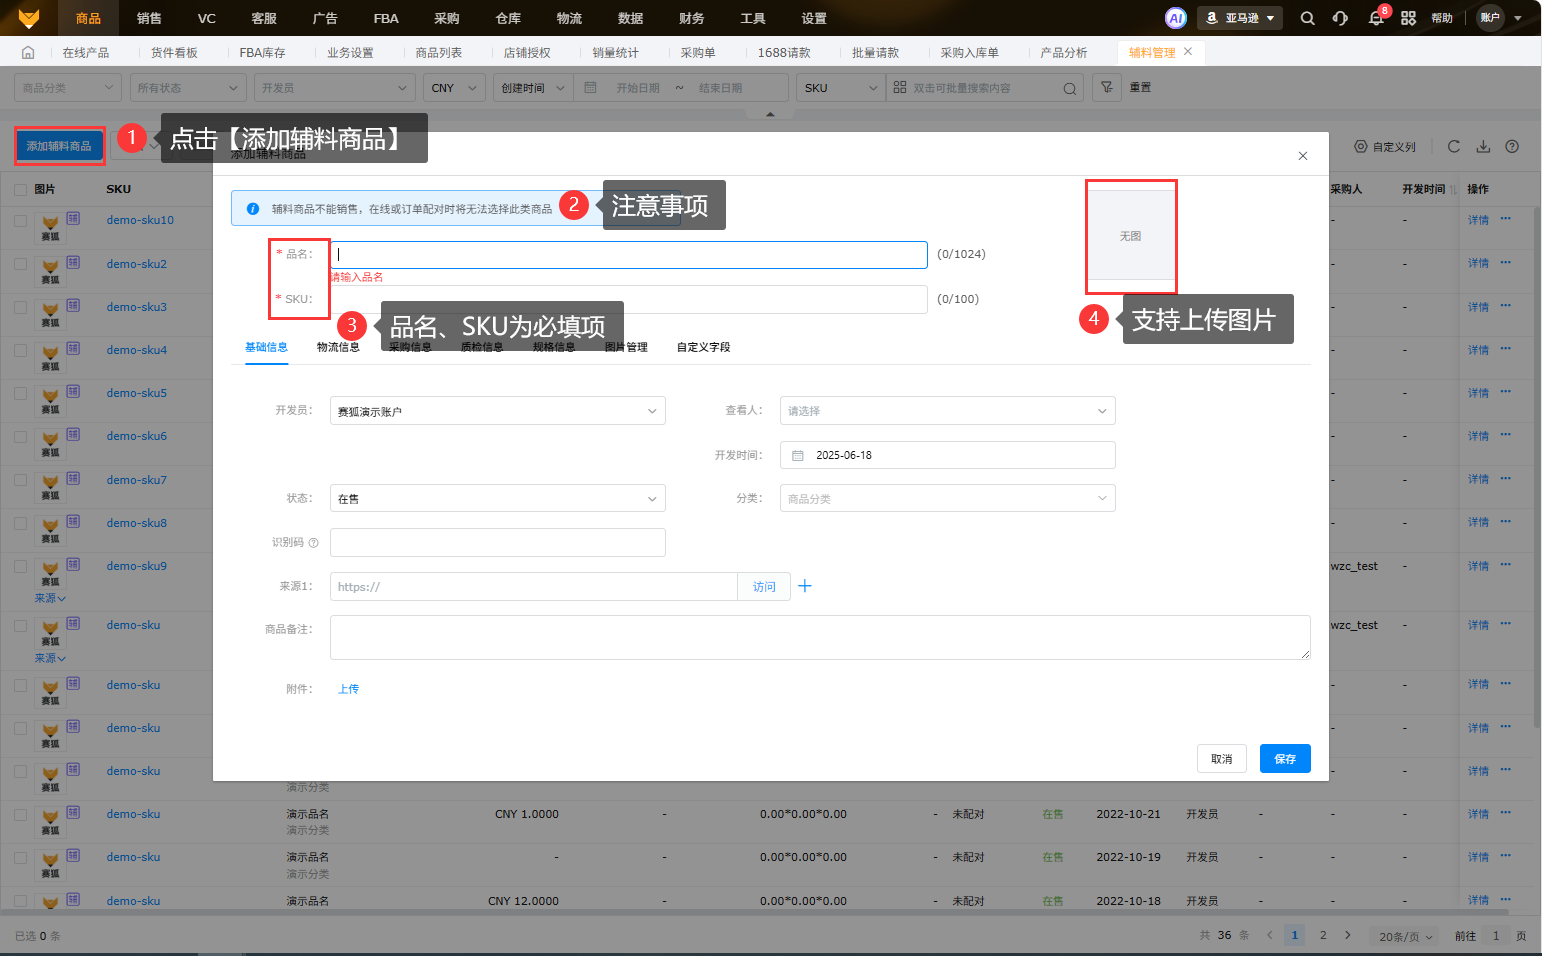
Task: Open the 销售 top menu
Action: click(149, 18)
